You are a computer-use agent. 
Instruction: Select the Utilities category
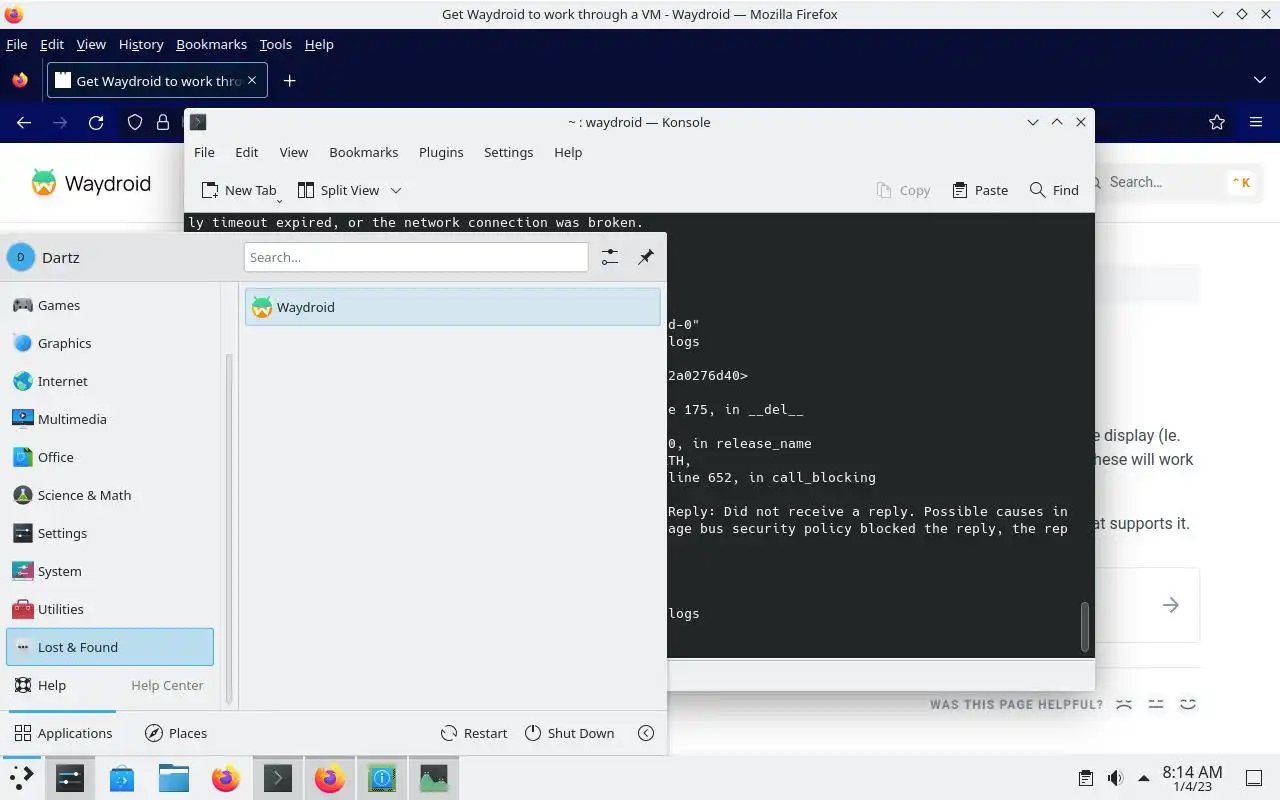pyautogui.click(x=110, y=609)
